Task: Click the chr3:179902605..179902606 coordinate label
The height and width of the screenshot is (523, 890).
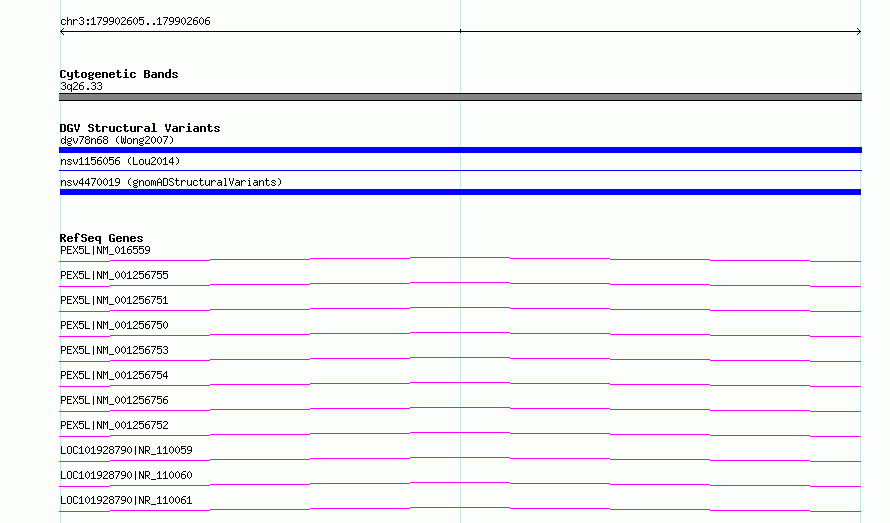Action: coord(135,22)
